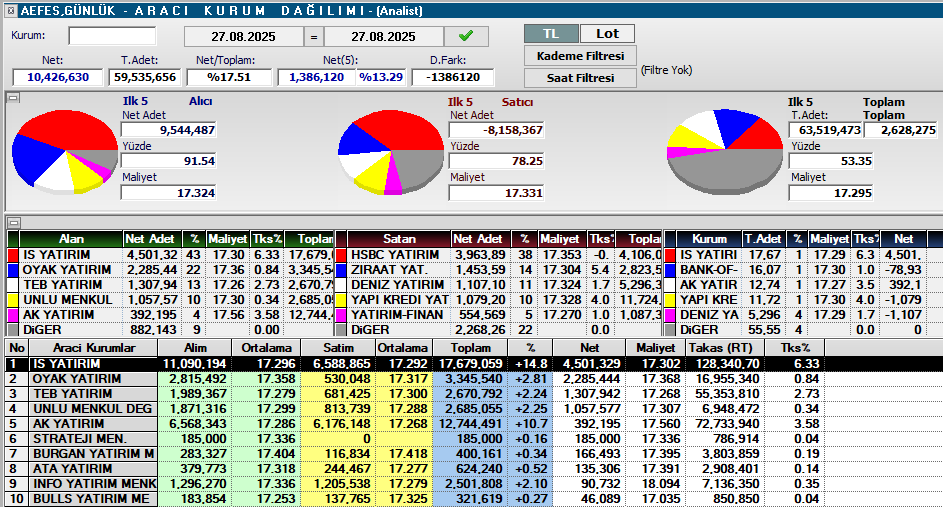
Task: Sort by the Alan column header
Action: pyautogui.click(x=71, y=239)
